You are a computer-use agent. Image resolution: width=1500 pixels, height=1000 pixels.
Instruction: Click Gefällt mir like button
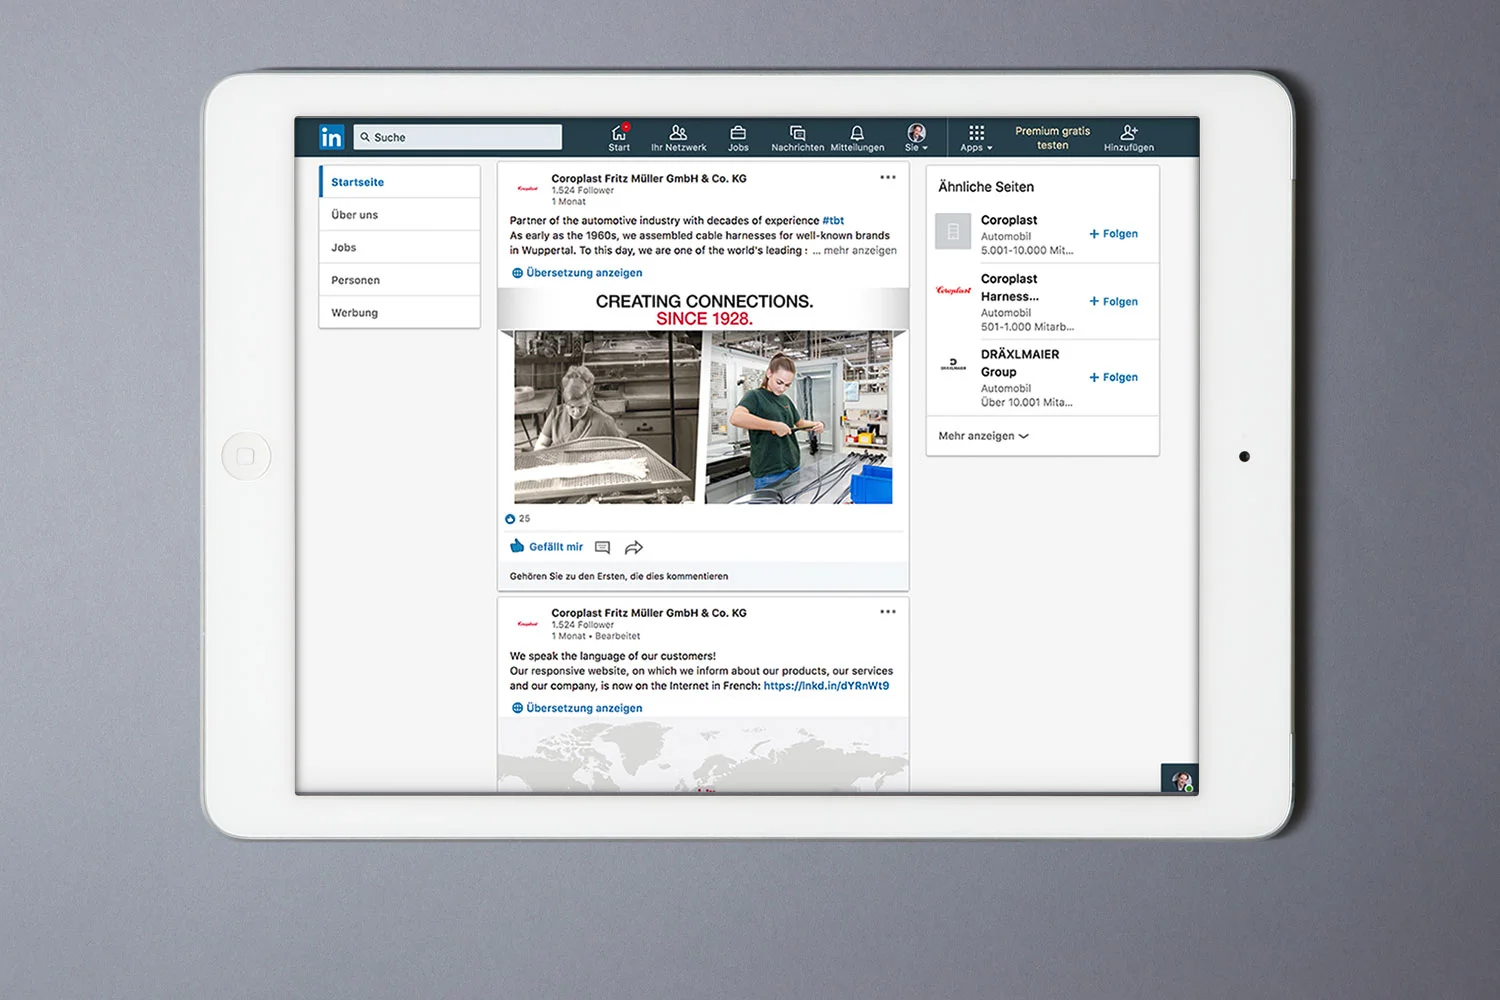[x=546, y=547]
